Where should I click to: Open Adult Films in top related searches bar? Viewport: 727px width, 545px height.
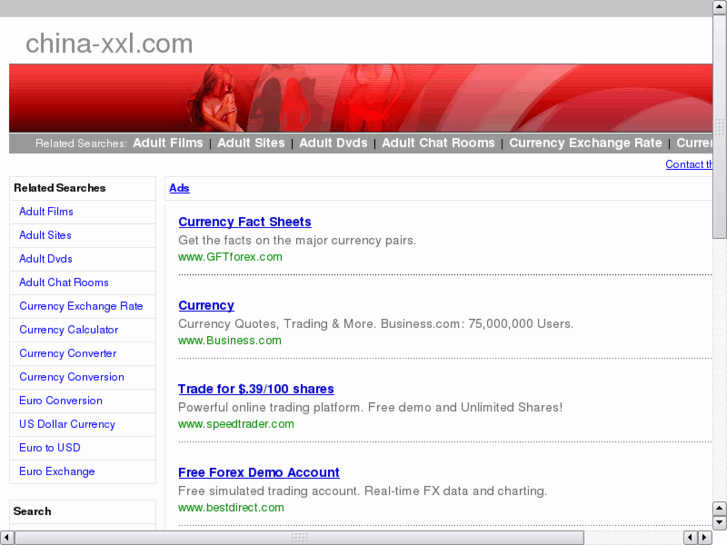tap(168, 143)
